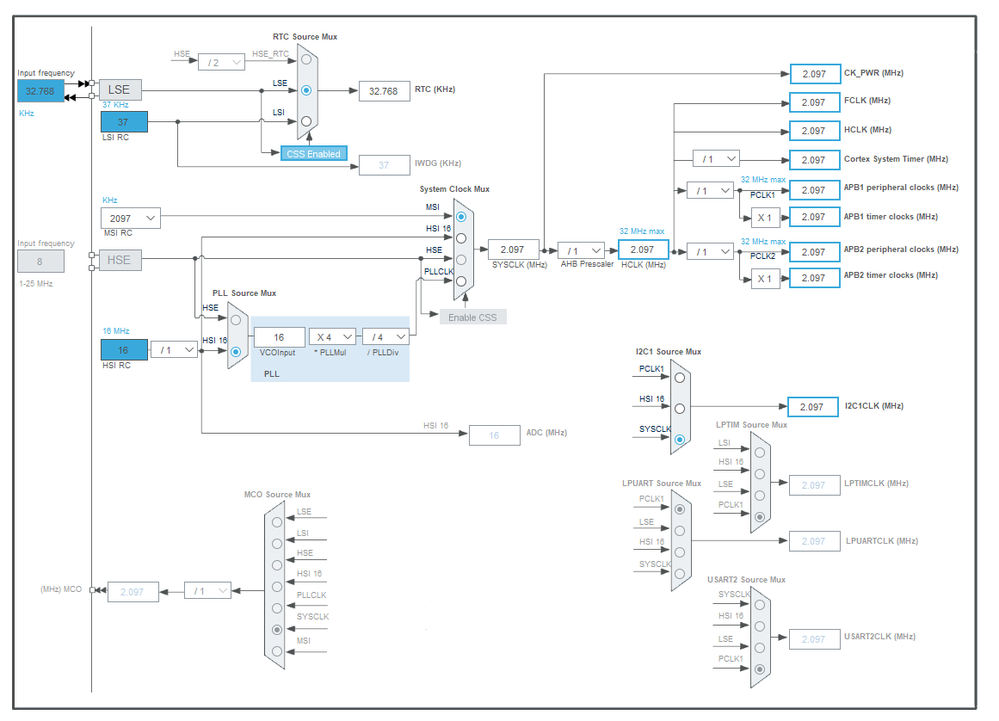The height and width of the screenshot is (721, 999).
Task: Click the APB2 peripheral clocks 2.097 box
Action: pyautogui.click(x=815, y=252)
